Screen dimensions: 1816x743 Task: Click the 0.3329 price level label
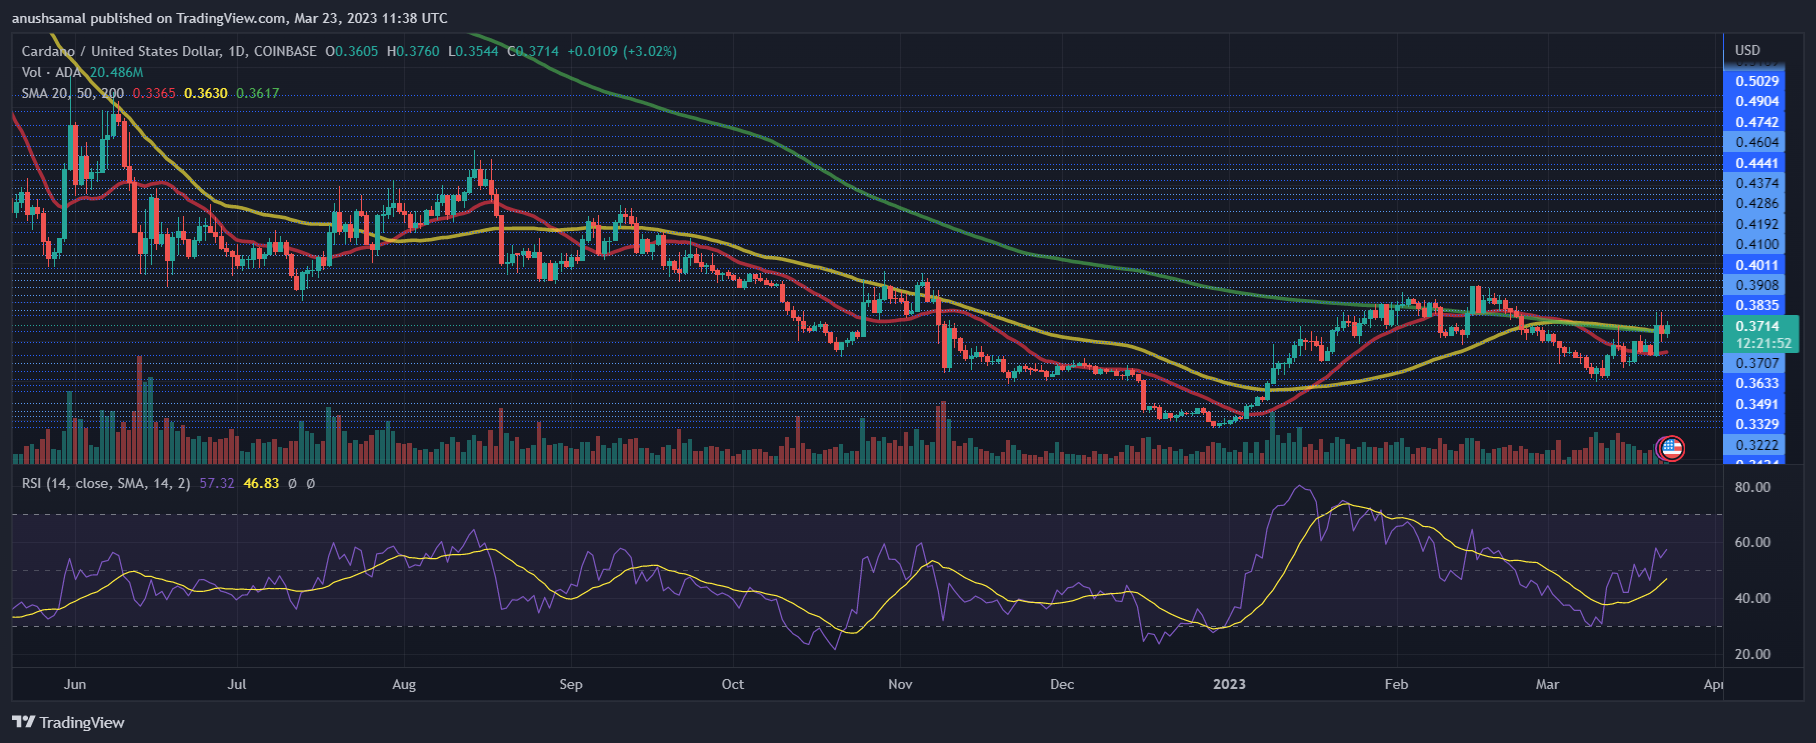point(1757,424)
